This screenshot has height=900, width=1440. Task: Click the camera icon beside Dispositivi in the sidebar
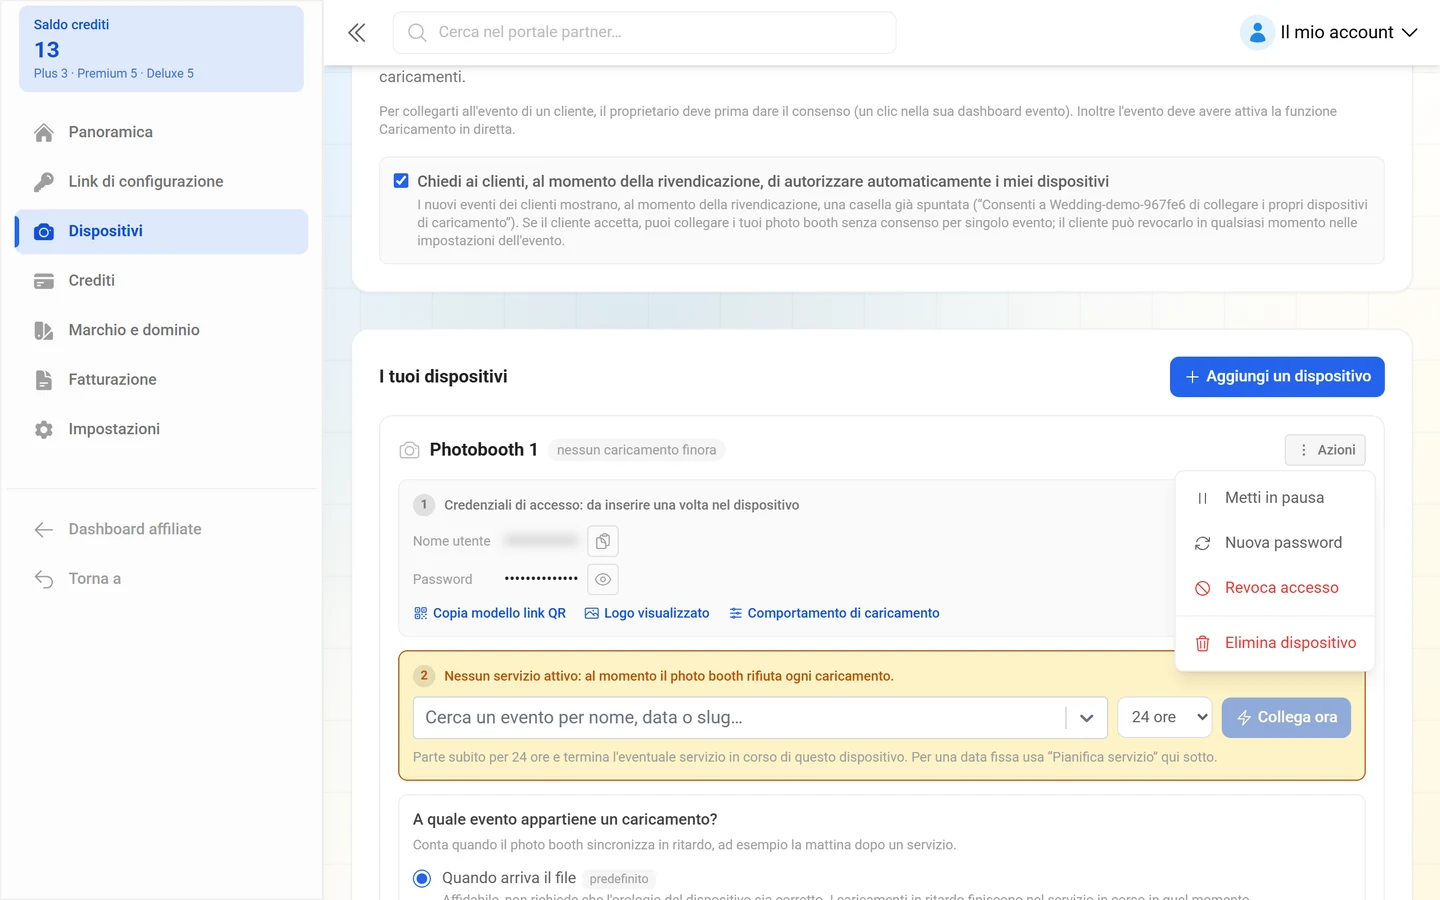[44, 232]
